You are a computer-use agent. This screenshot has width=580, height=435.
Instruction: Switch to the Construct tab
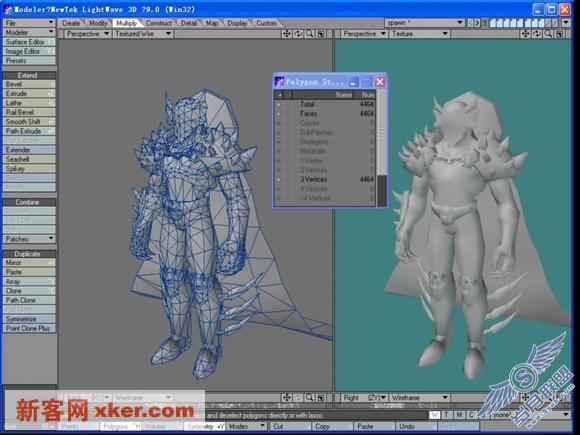159,23
